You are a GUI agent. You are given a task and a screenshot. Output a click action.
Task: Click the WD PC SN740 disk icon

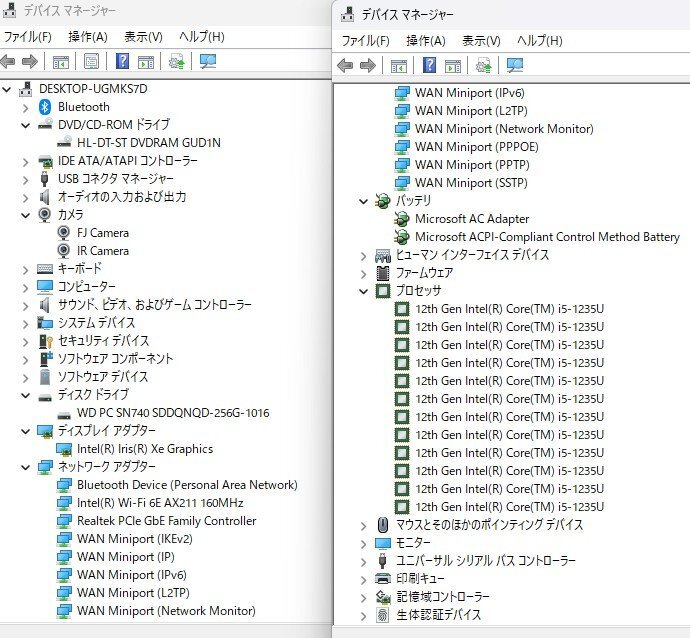[x=64, y=414]
